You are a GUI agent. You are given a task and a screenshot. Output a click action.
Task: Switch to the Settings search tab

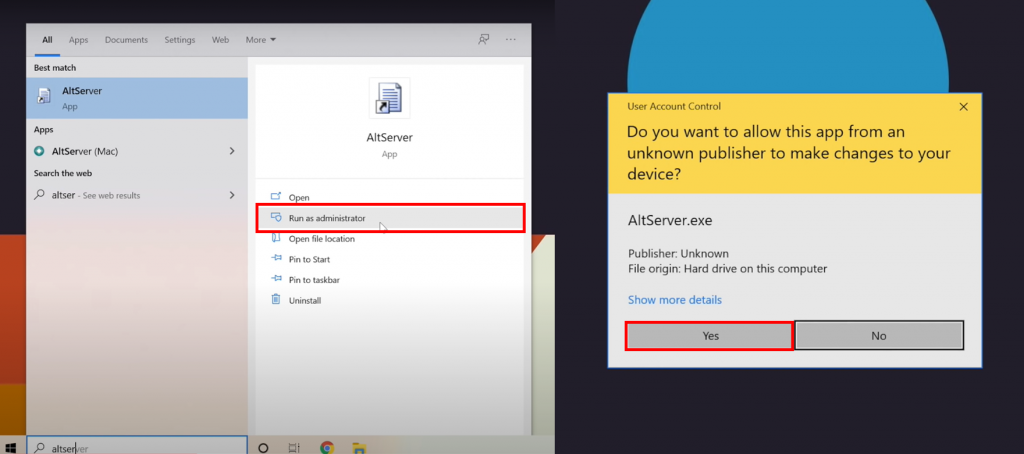coord(180,40)
